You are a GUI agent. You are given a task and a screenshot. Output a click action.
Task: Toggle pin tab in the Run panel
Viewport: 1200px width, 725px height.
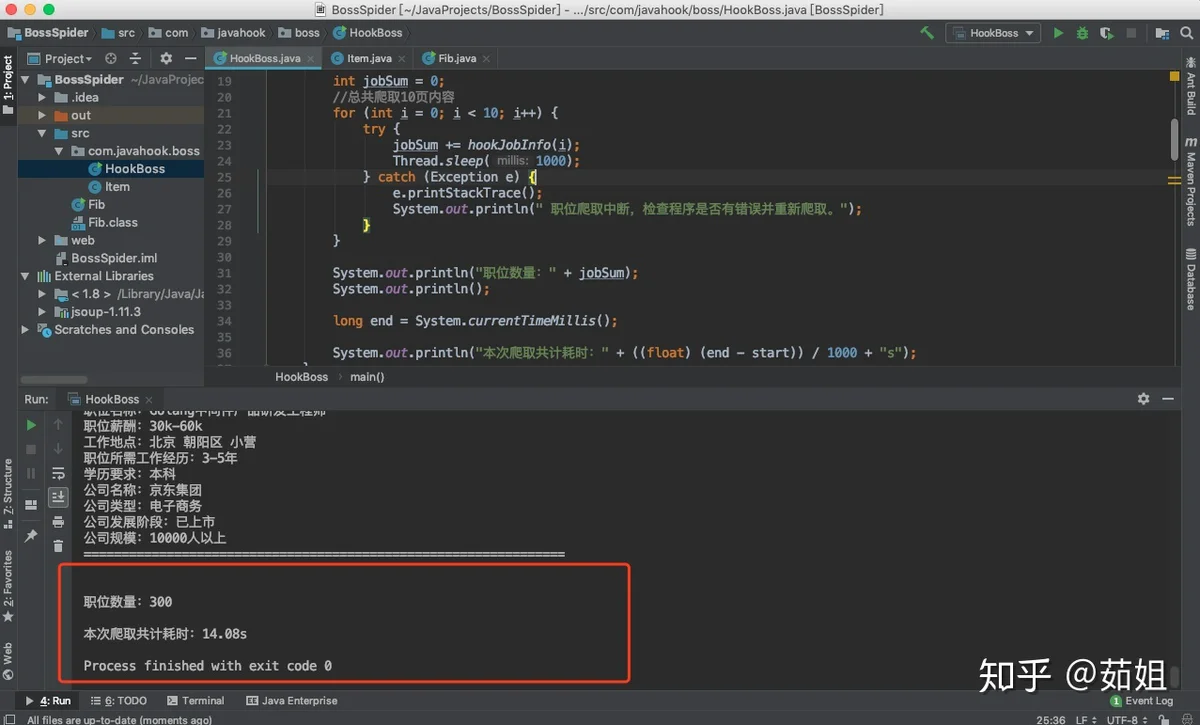pyautogui.click(x=31, y=536)
